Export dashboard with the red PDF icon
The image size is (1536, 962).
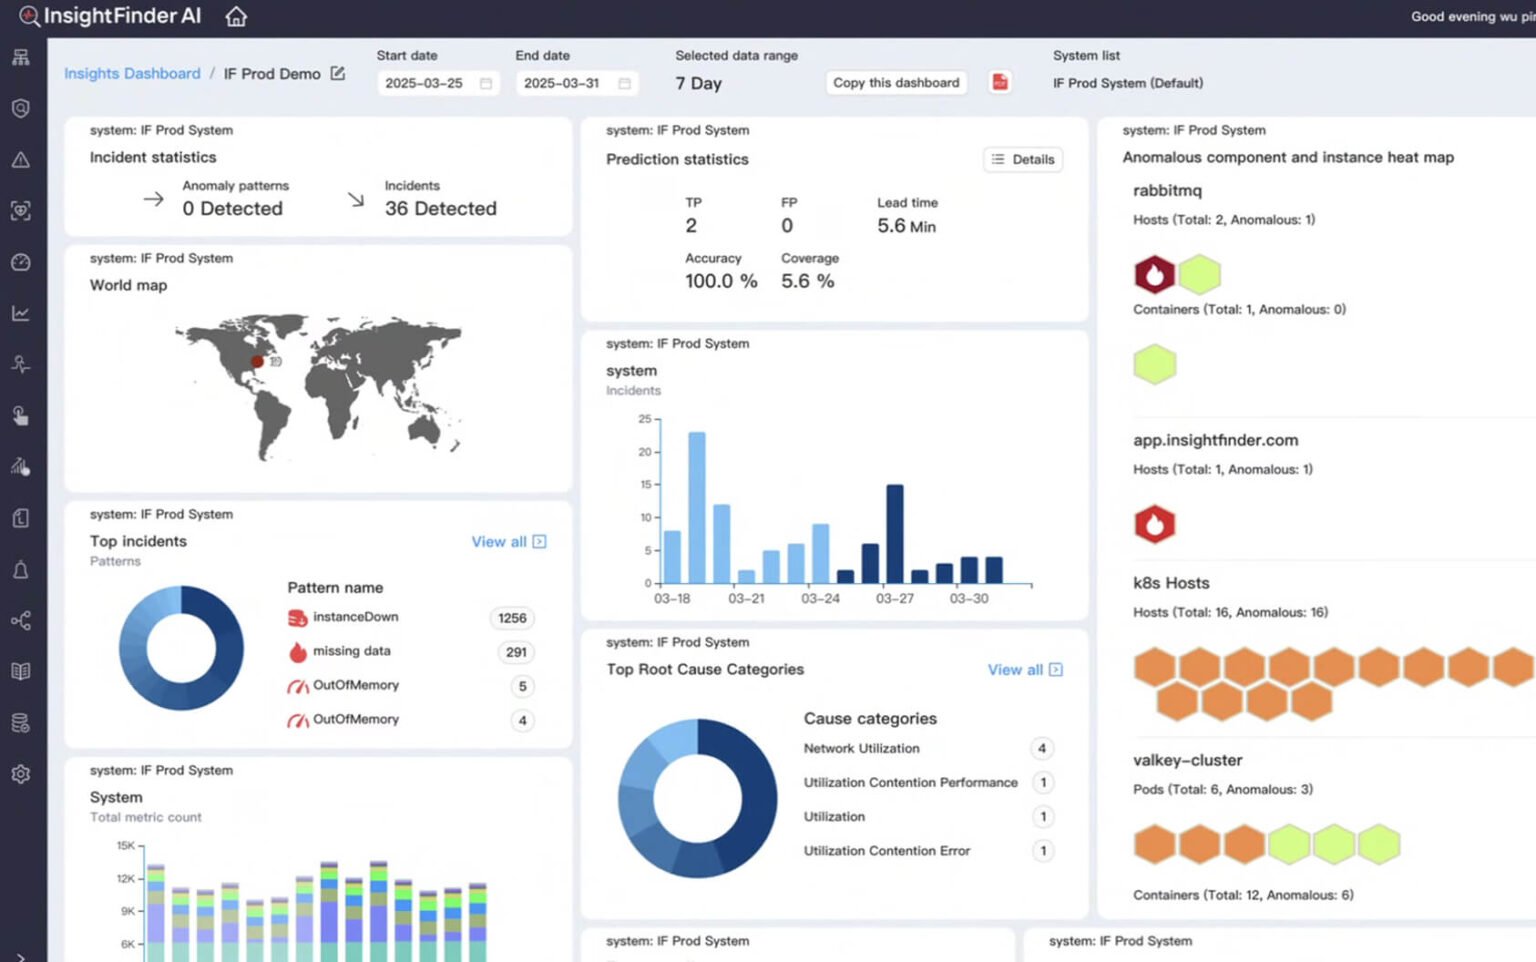pos(1000,82)
